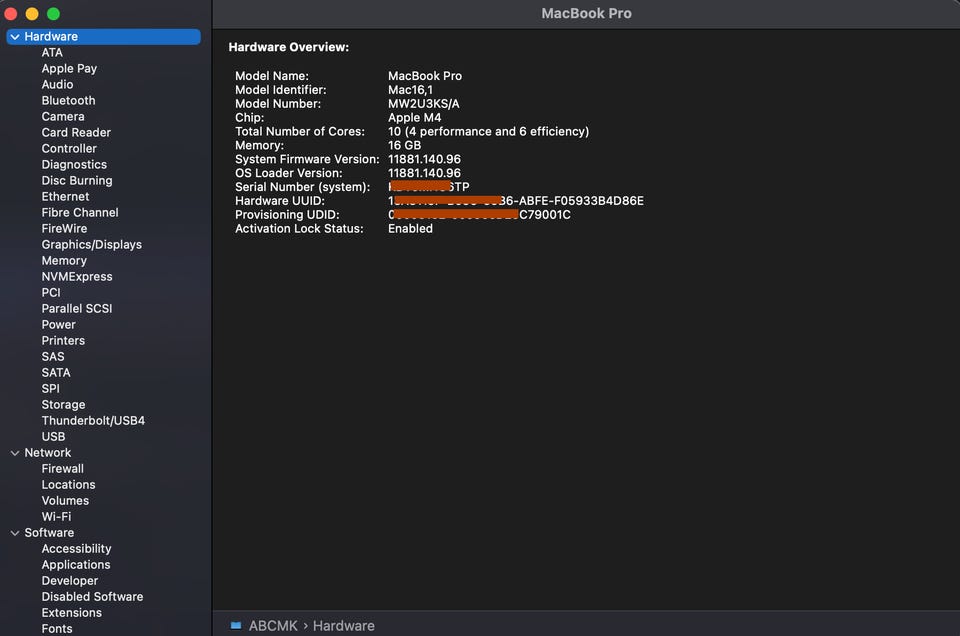Open the NVMExpress hardware item
This screenshot has width=960, height=636.
tap(77, 277)
